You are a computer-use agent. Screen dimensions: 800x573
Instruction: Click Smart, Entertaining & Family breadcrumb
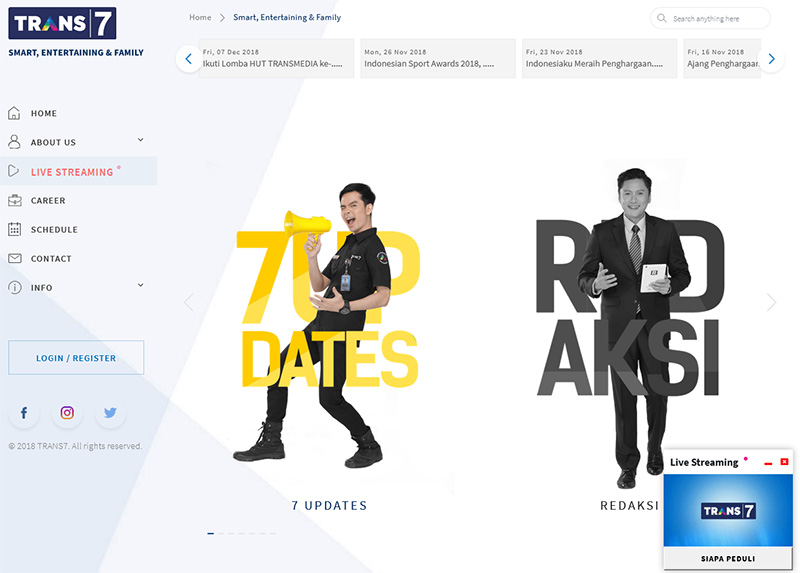click(x=287, y=17)
